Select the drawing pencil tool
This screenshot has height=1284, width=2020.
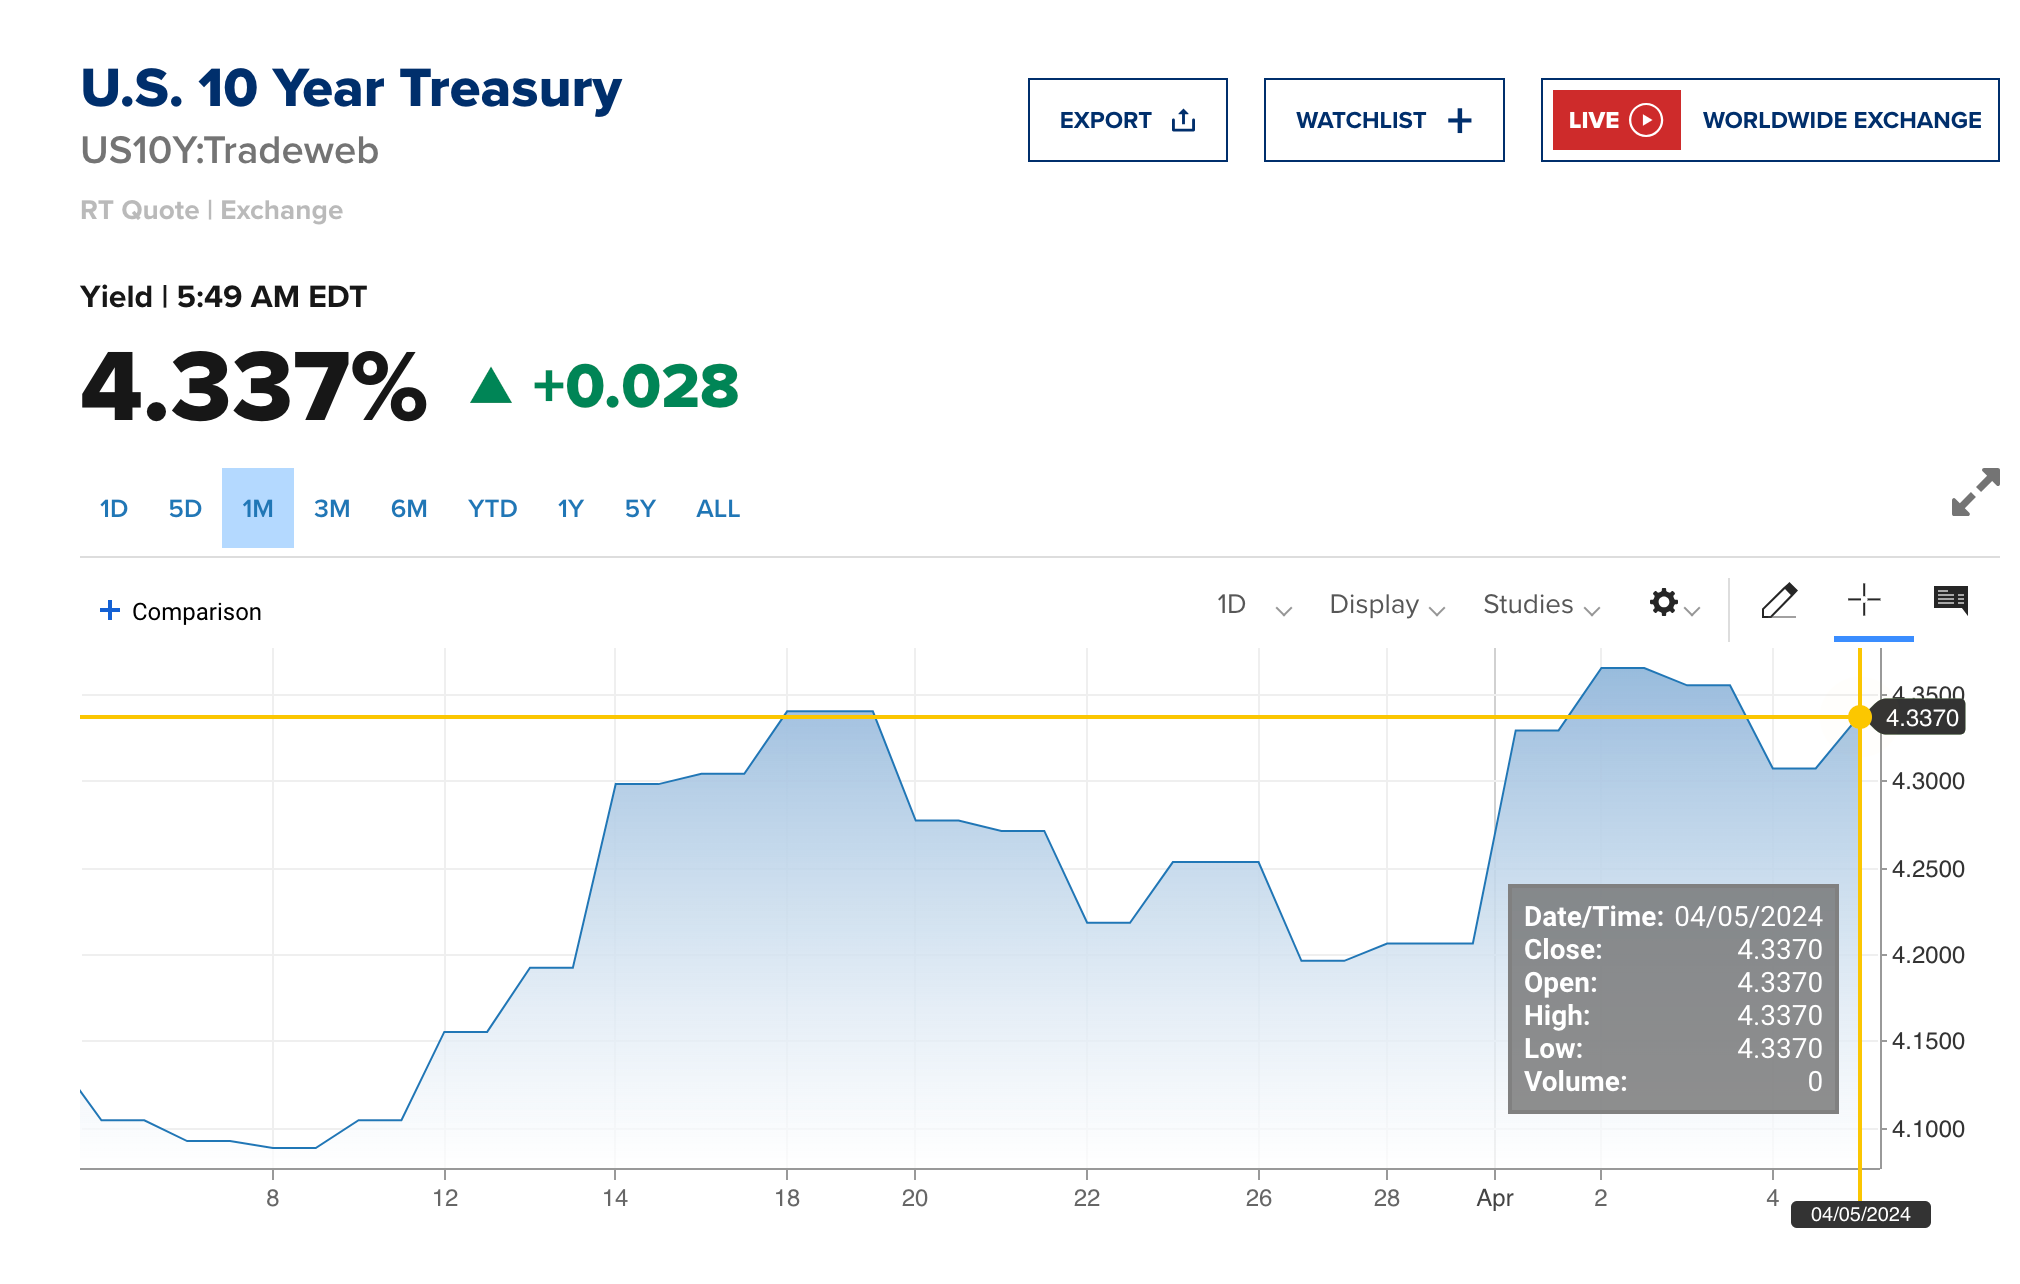click(x=1780, y=602)
